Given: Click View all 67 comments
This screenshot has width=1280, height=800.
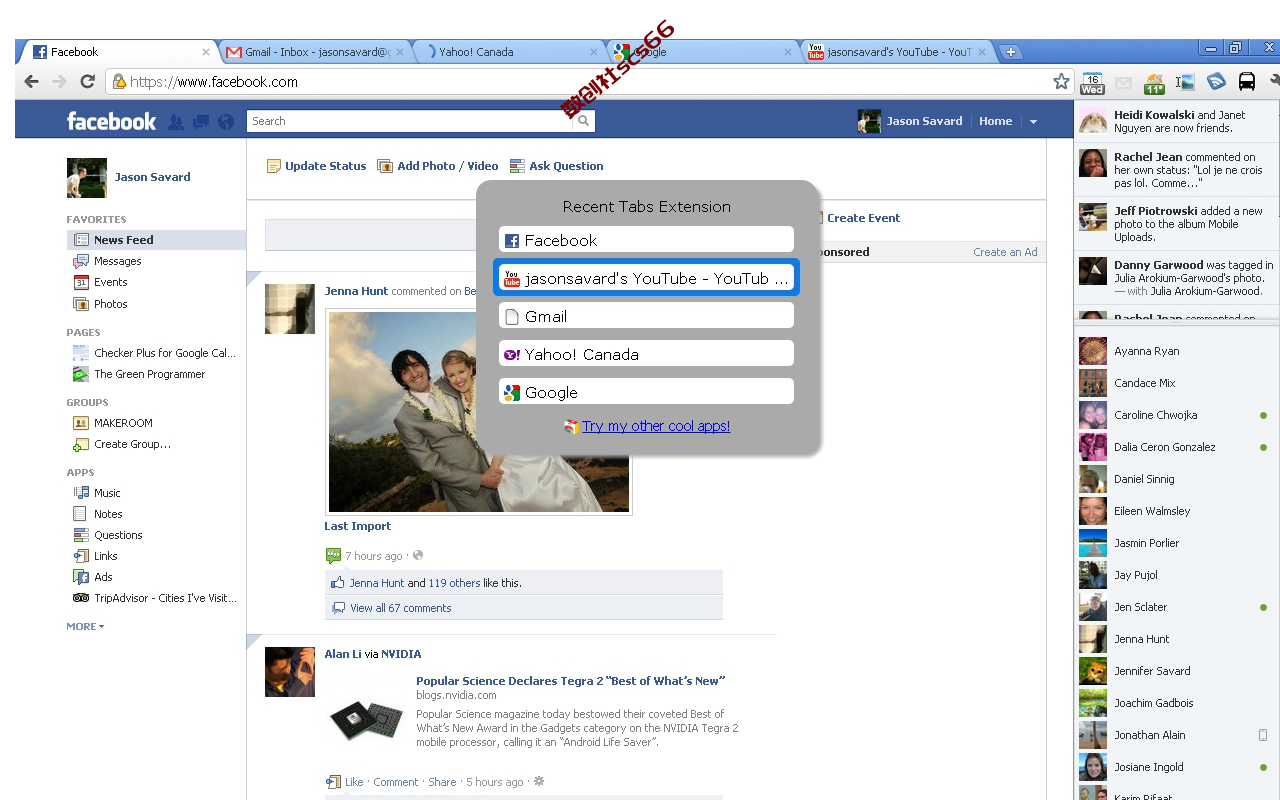Looking at the screenshot, I should (x=400, y=608).
